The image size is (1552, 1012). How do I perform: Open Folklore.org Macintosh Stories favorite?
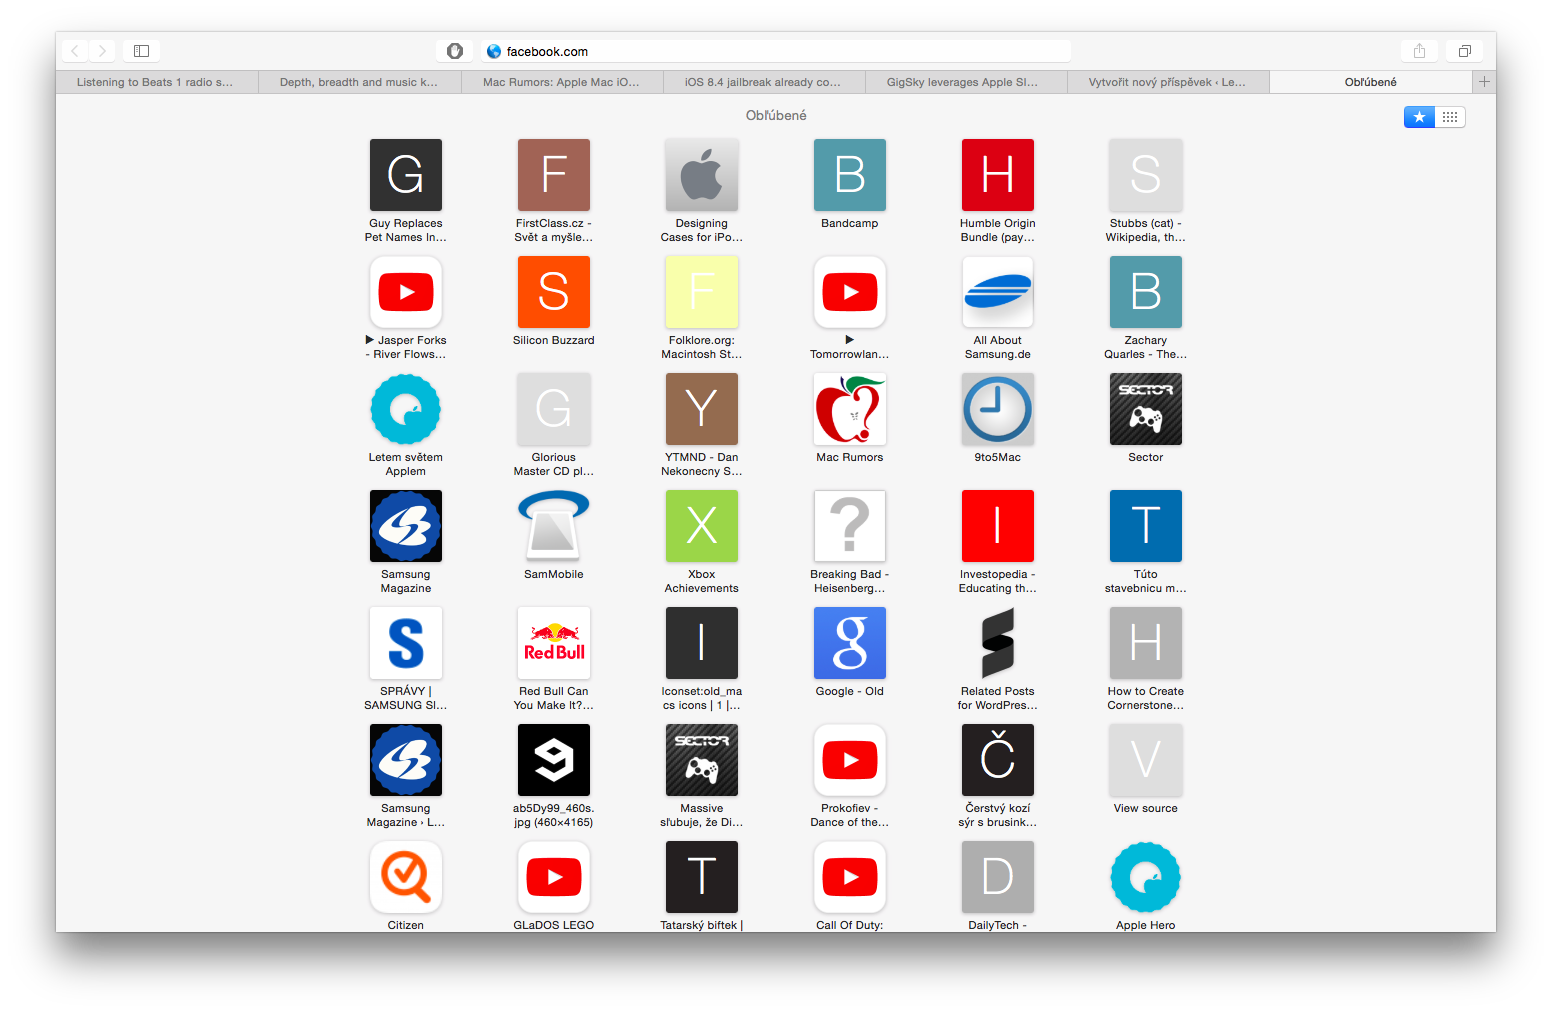(702, 292)
